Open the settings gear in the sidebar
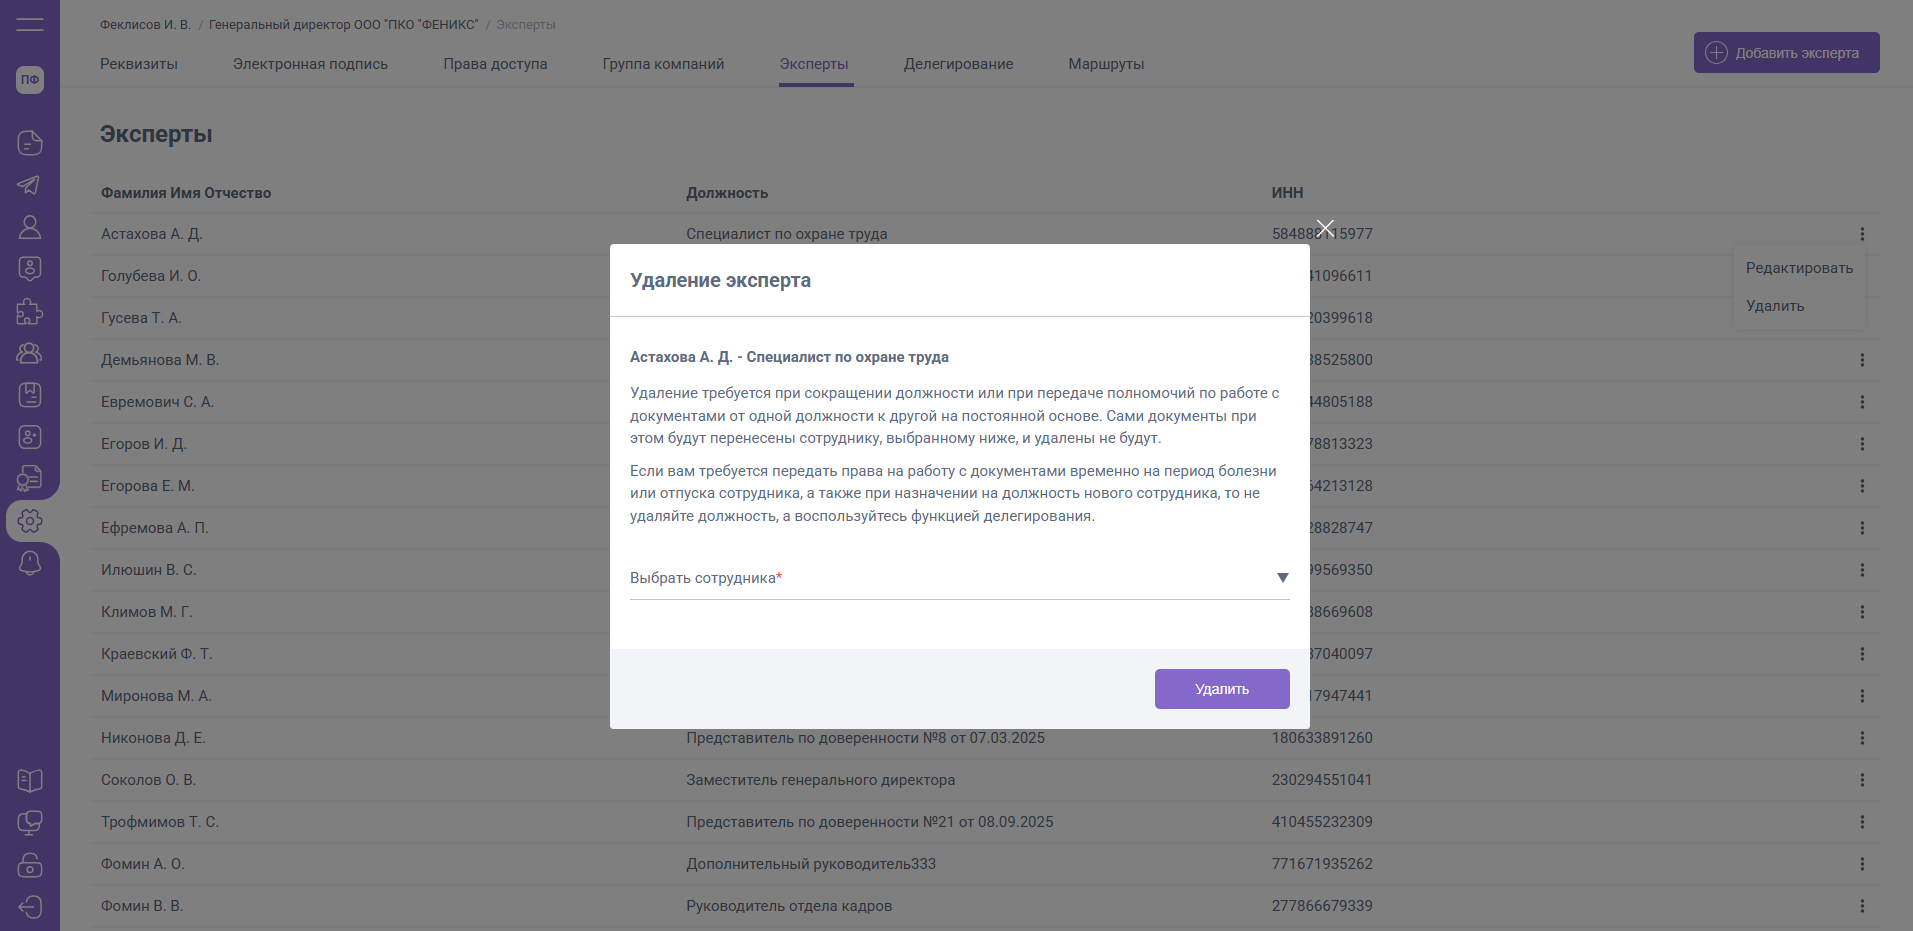This screenshot has height=931, width=1913. click(30, 521)
